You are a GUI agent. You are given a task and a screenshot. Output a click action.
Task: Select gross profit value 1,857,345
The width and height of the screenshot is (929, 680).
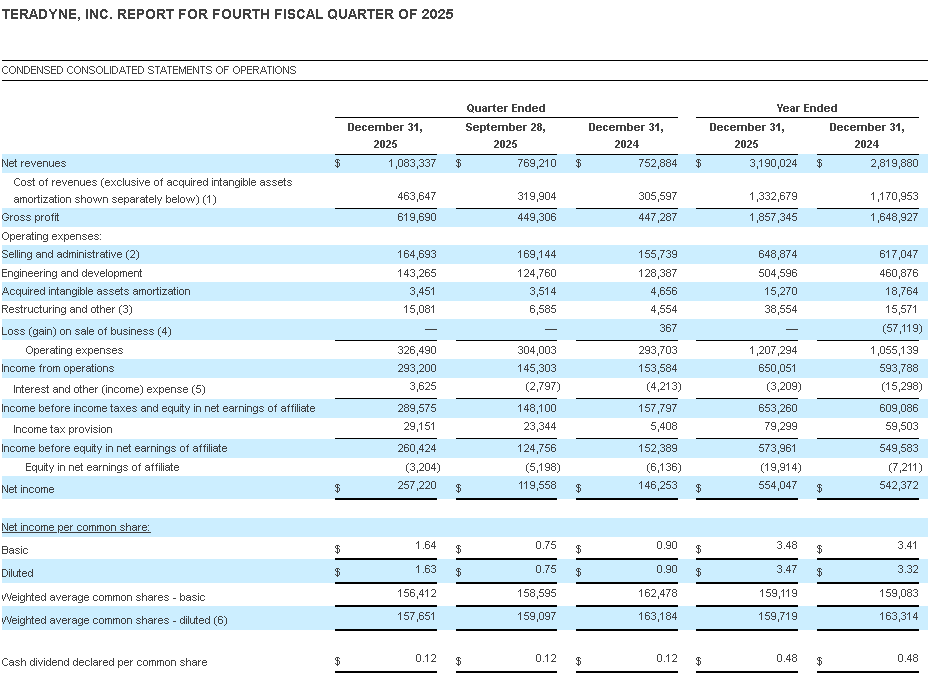773,217
